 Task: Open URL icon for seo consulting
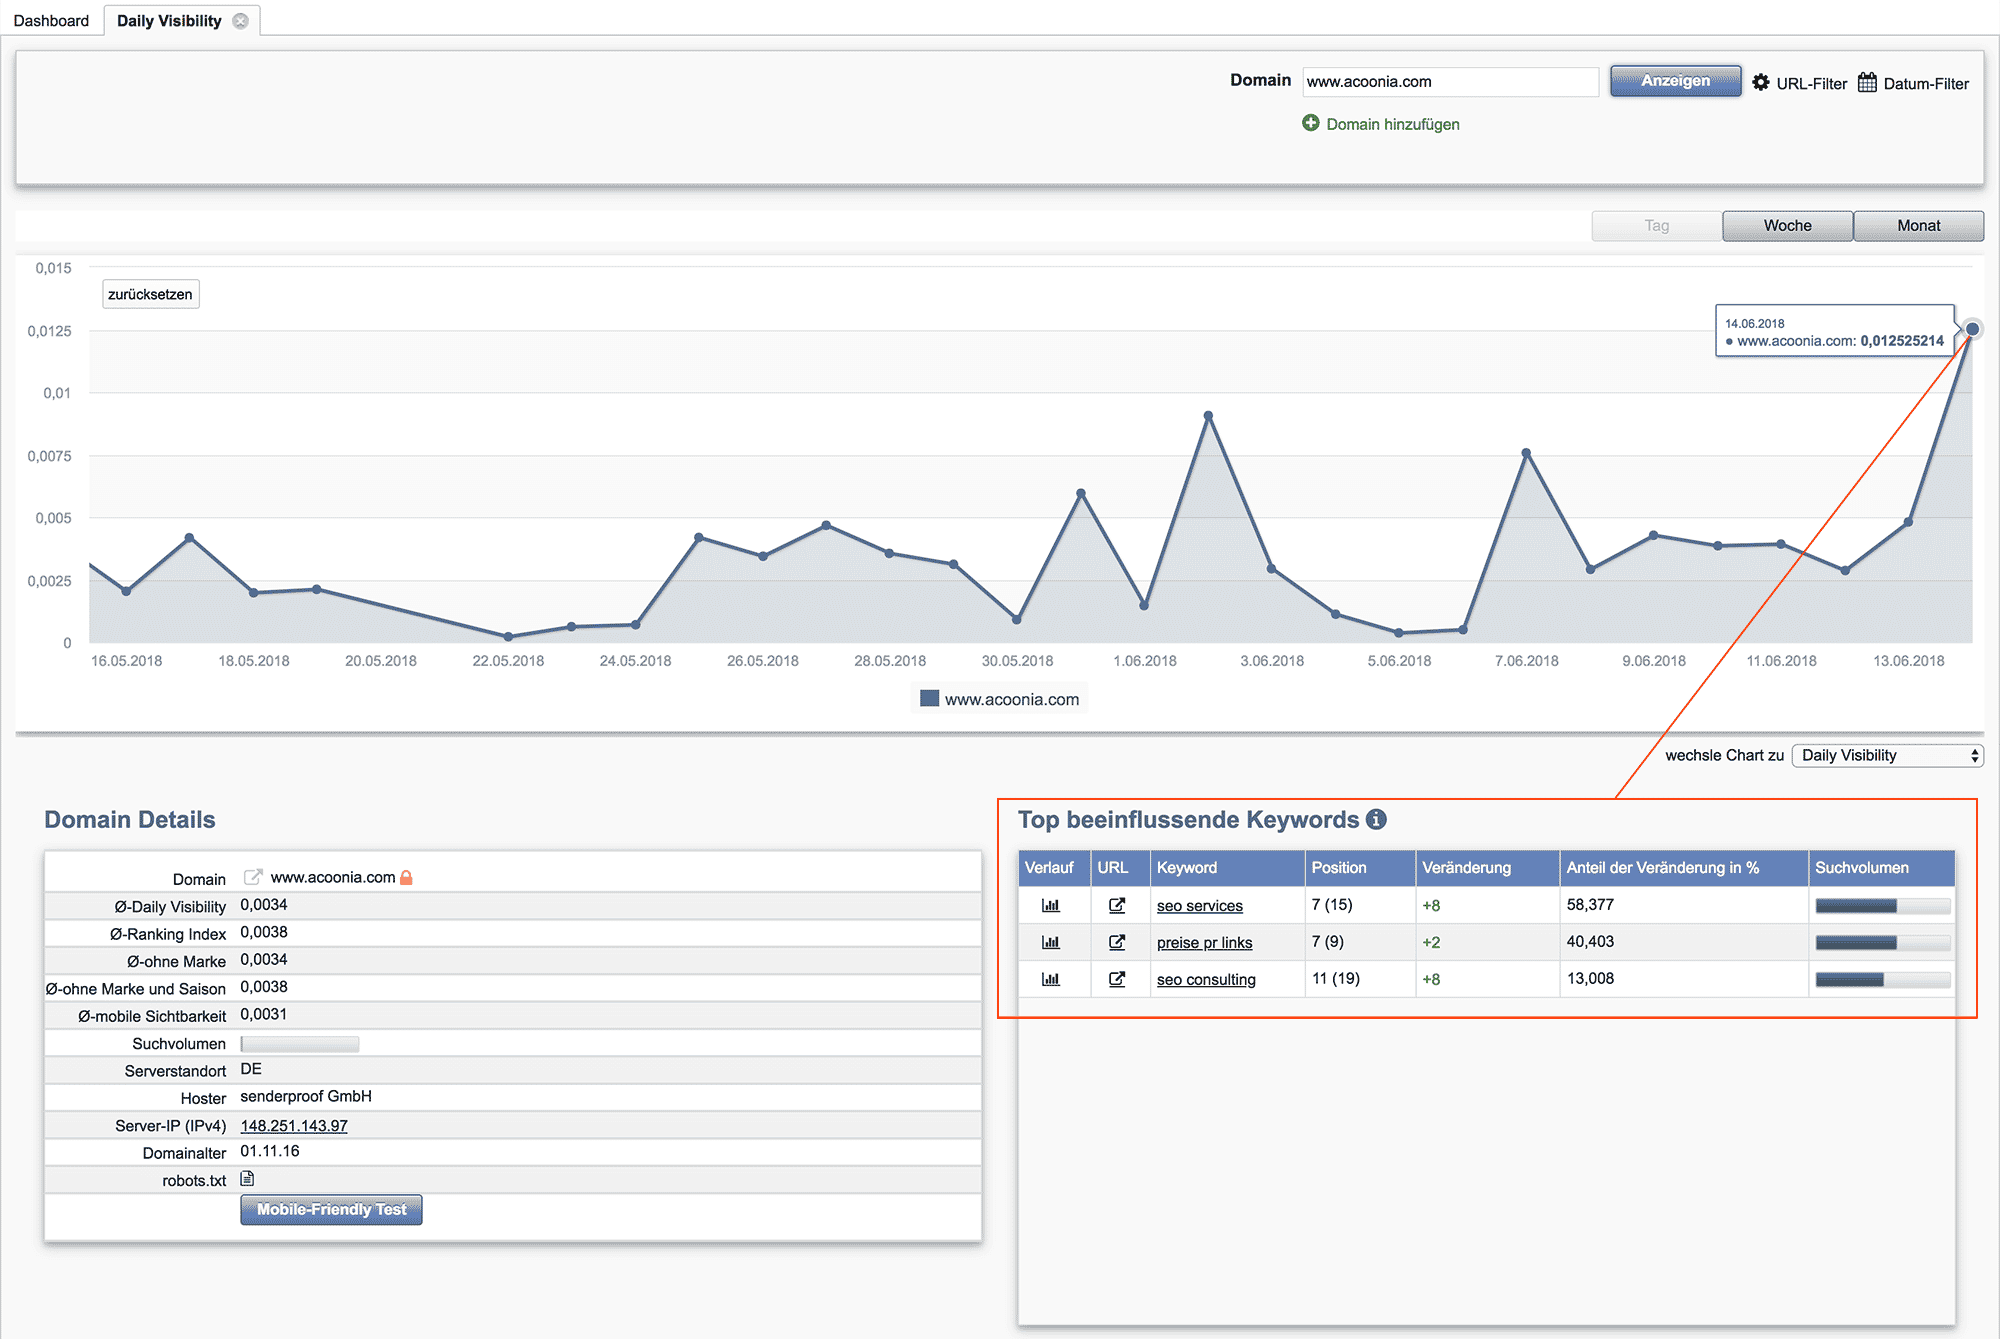click(x=1117, y=979)
